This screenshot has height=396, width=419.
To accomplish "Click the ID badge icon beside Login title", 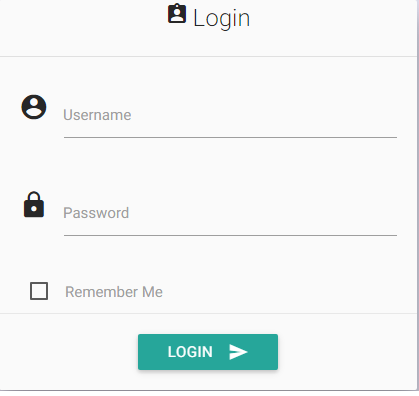I will click(x=177, y=14).
